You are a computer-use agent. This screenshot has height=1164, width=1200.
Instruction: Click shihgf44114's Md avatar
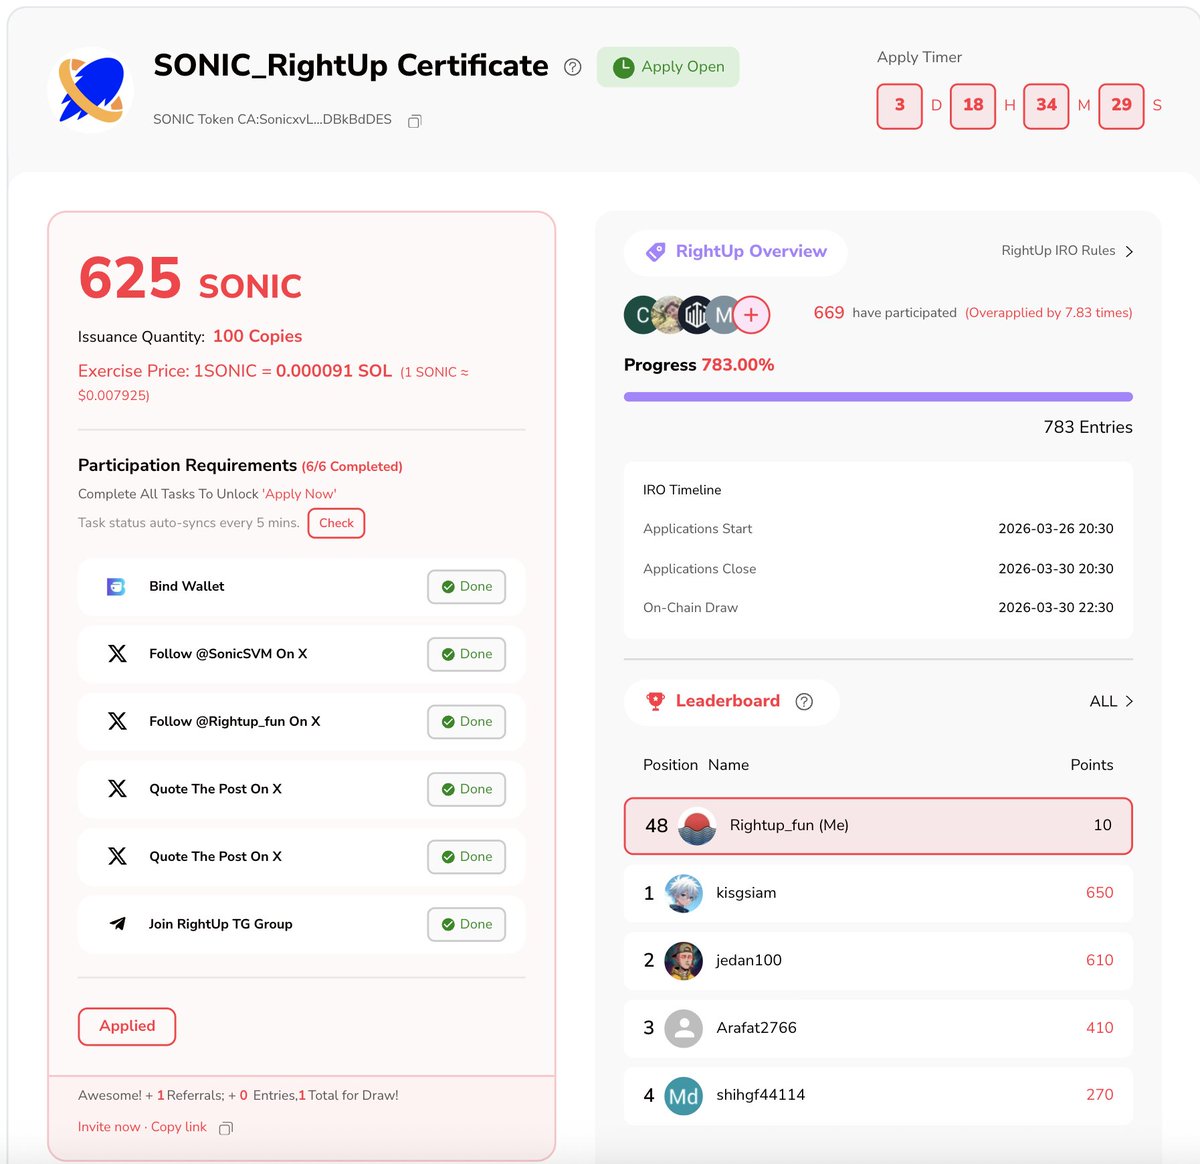(684, 1095)
